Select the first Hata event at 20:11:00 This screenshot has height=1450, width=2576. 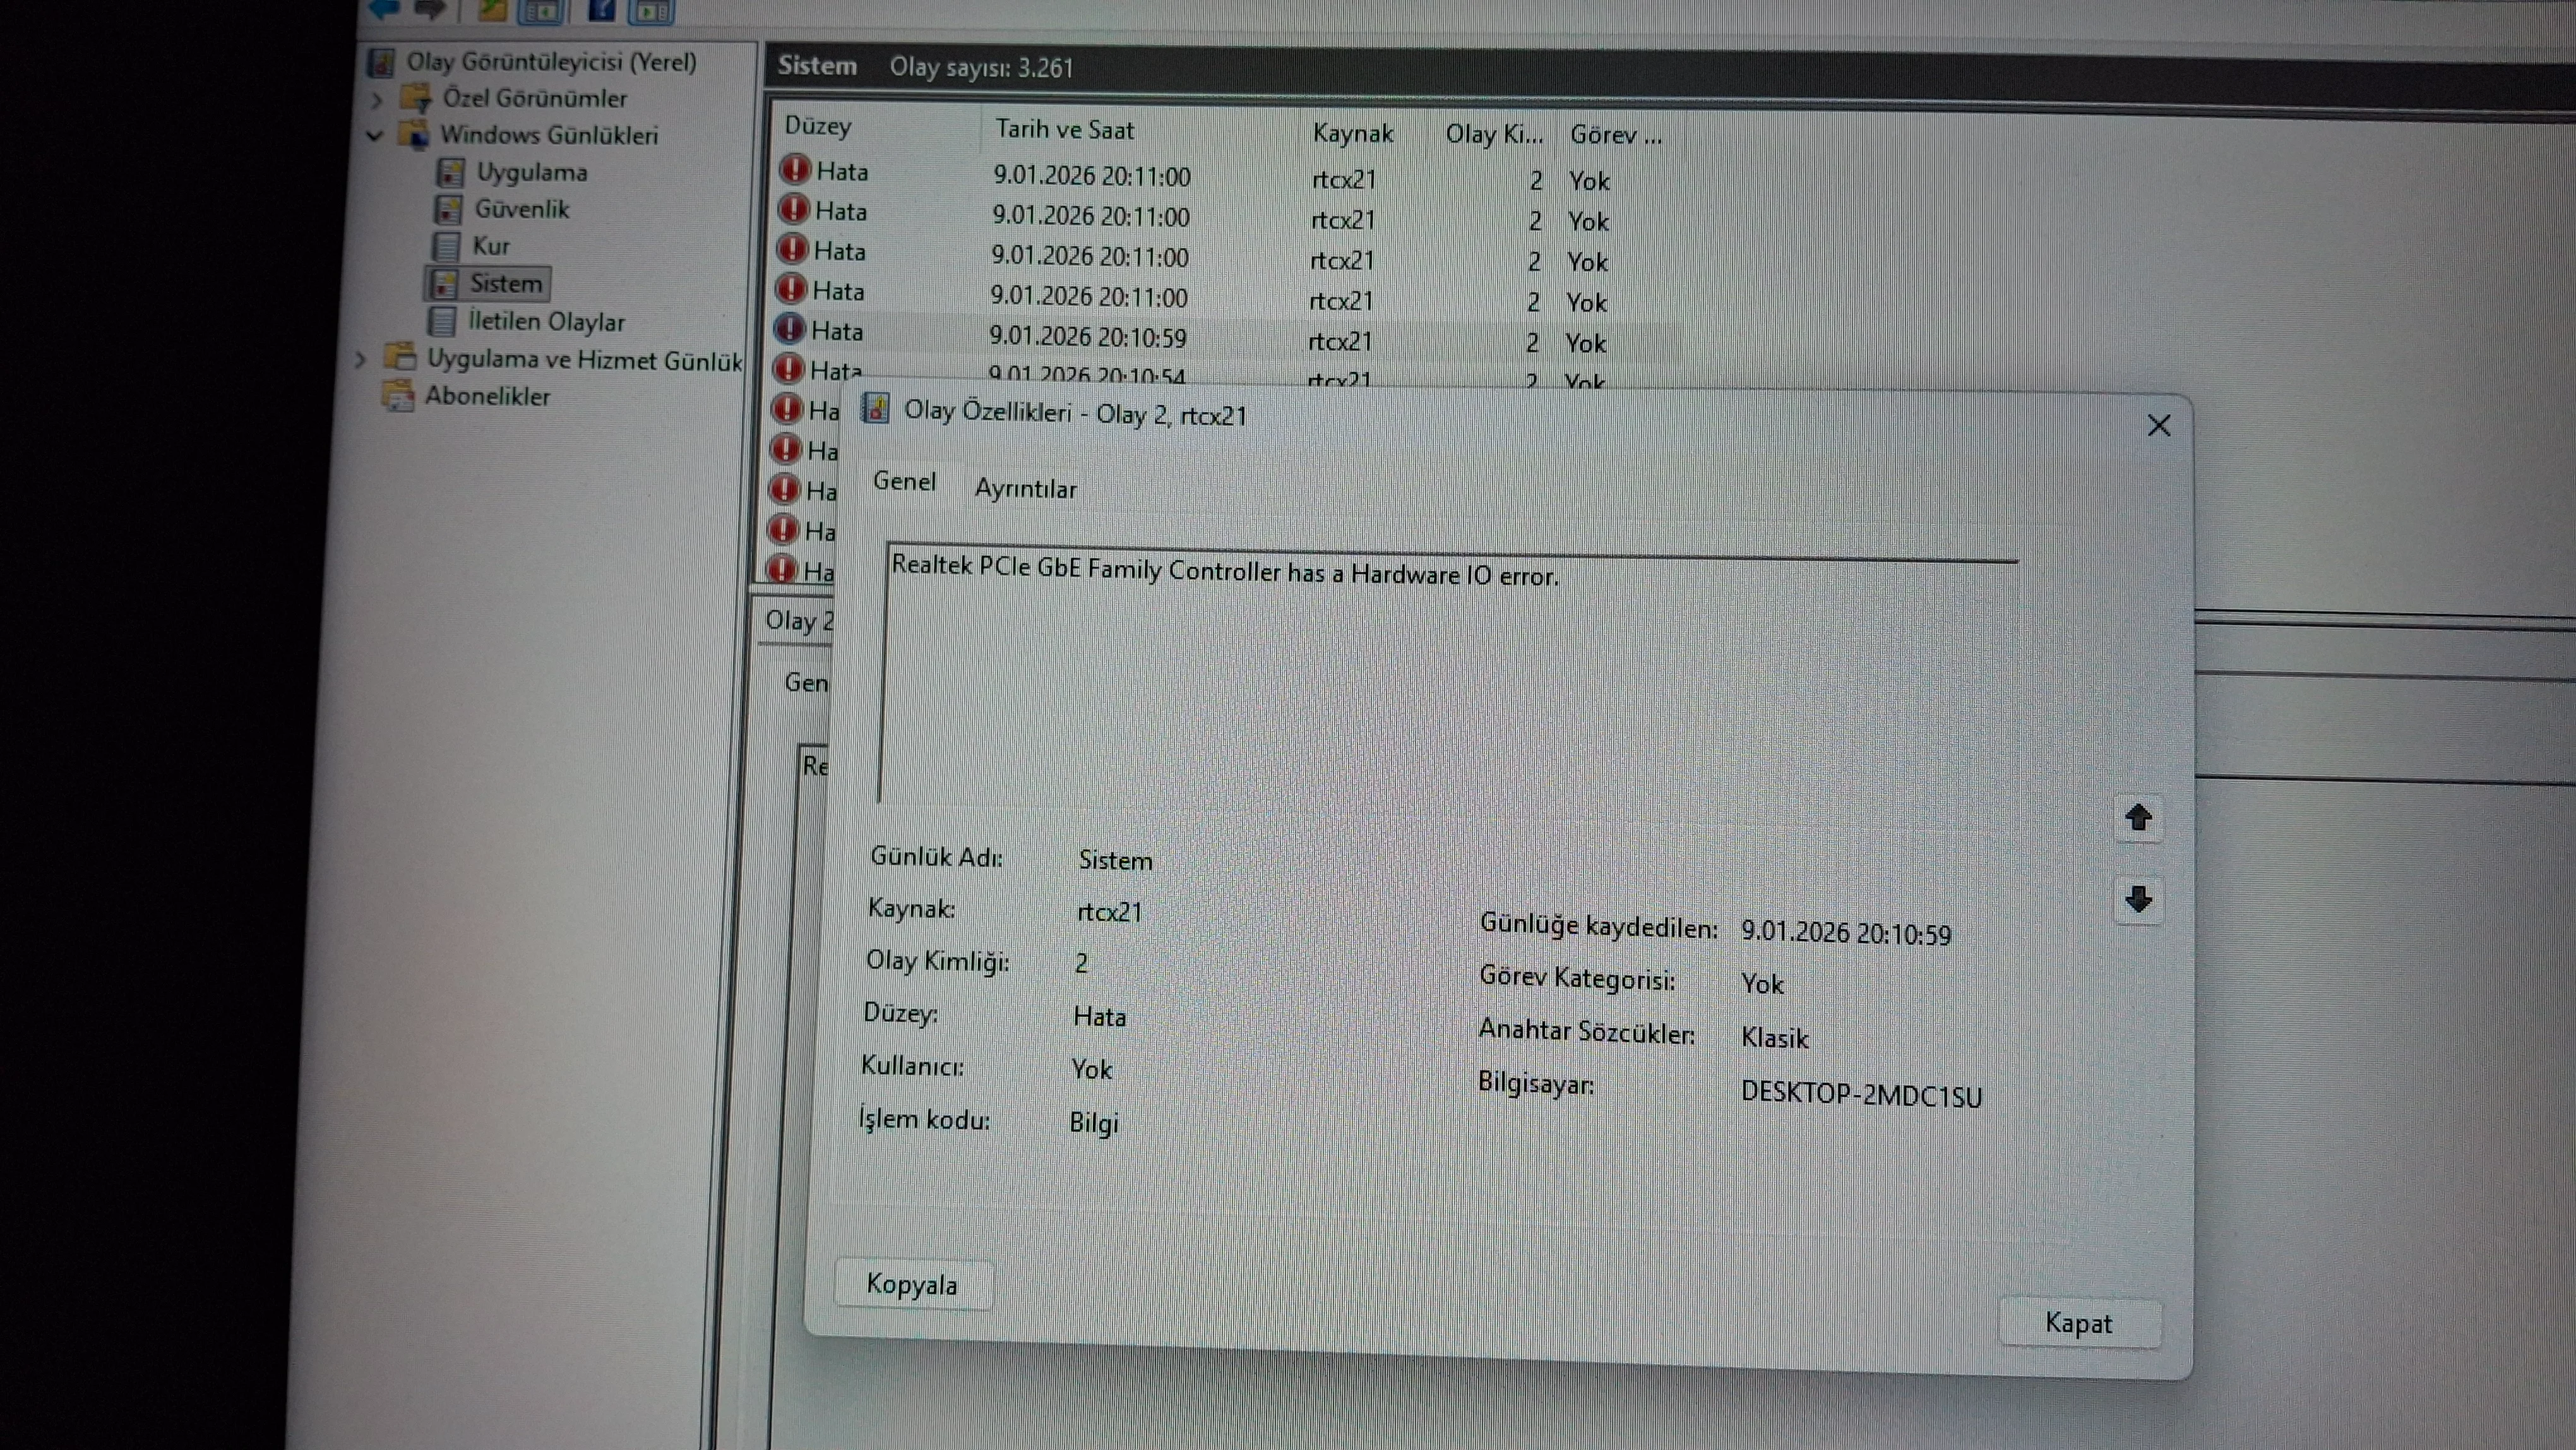(x=1090, y=176)
